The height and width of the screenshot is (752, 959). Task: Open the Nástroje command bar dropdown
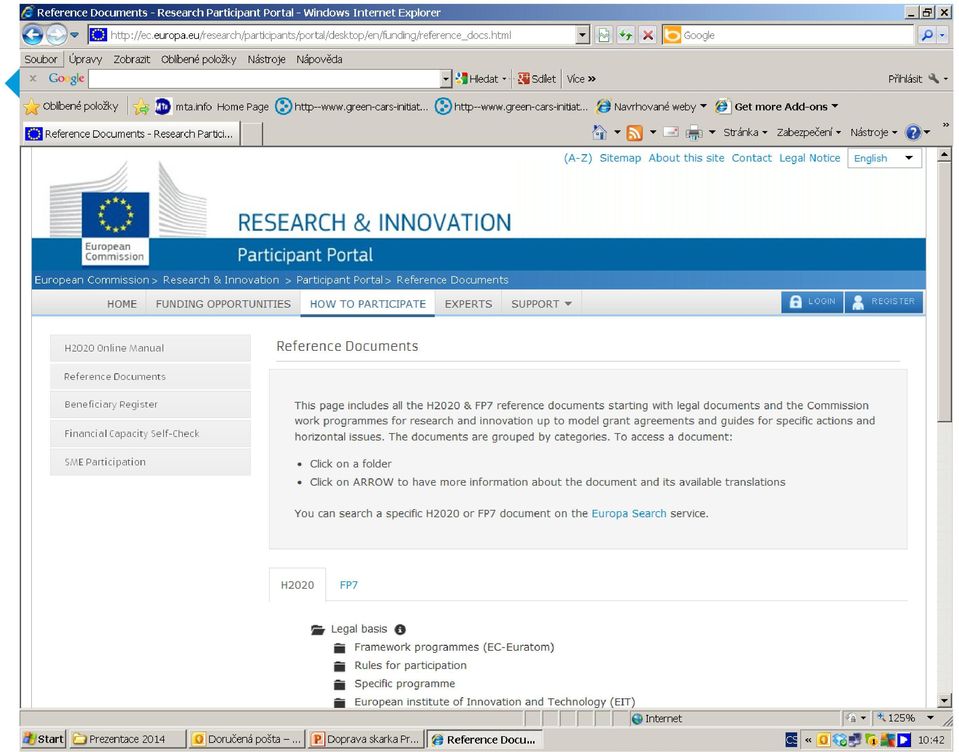click(873, 132)
